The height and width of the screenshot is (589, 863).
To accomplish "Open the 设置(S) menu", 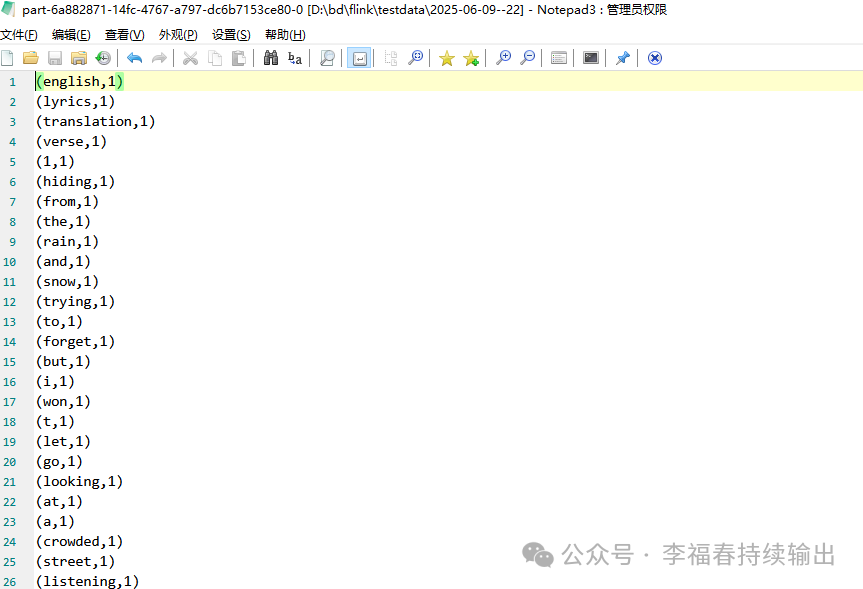I will pos(231,35).
